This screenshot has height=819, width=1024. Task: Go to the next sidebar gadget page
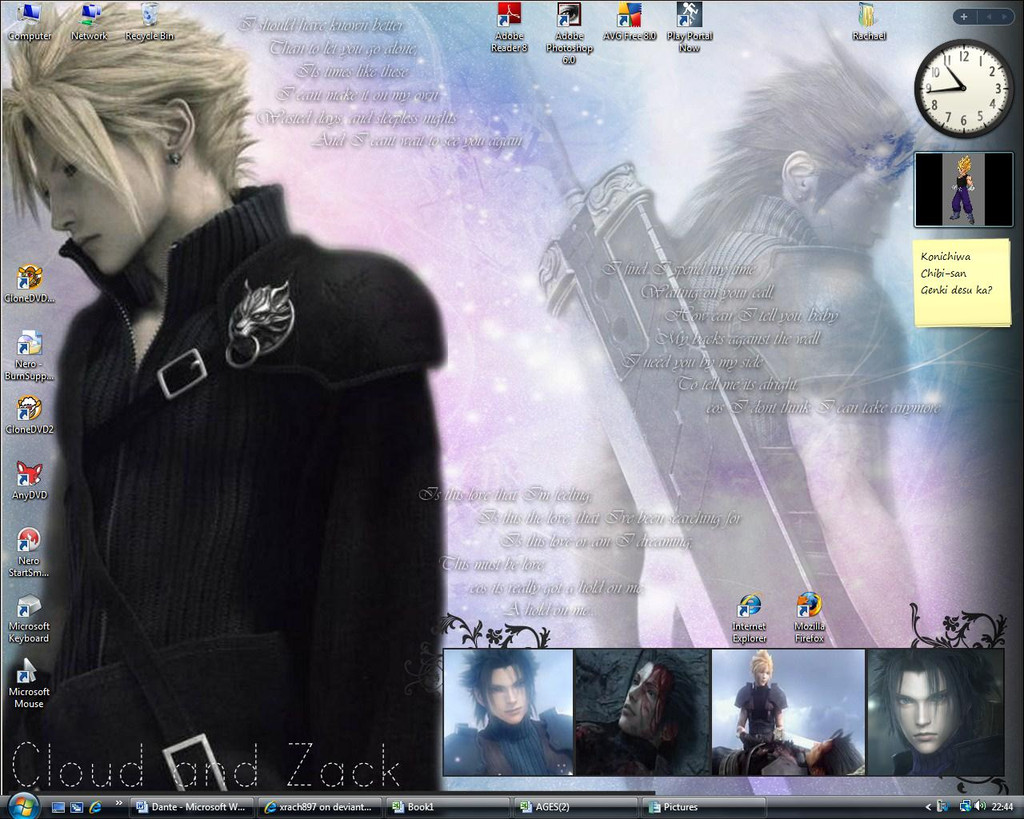1003,17
